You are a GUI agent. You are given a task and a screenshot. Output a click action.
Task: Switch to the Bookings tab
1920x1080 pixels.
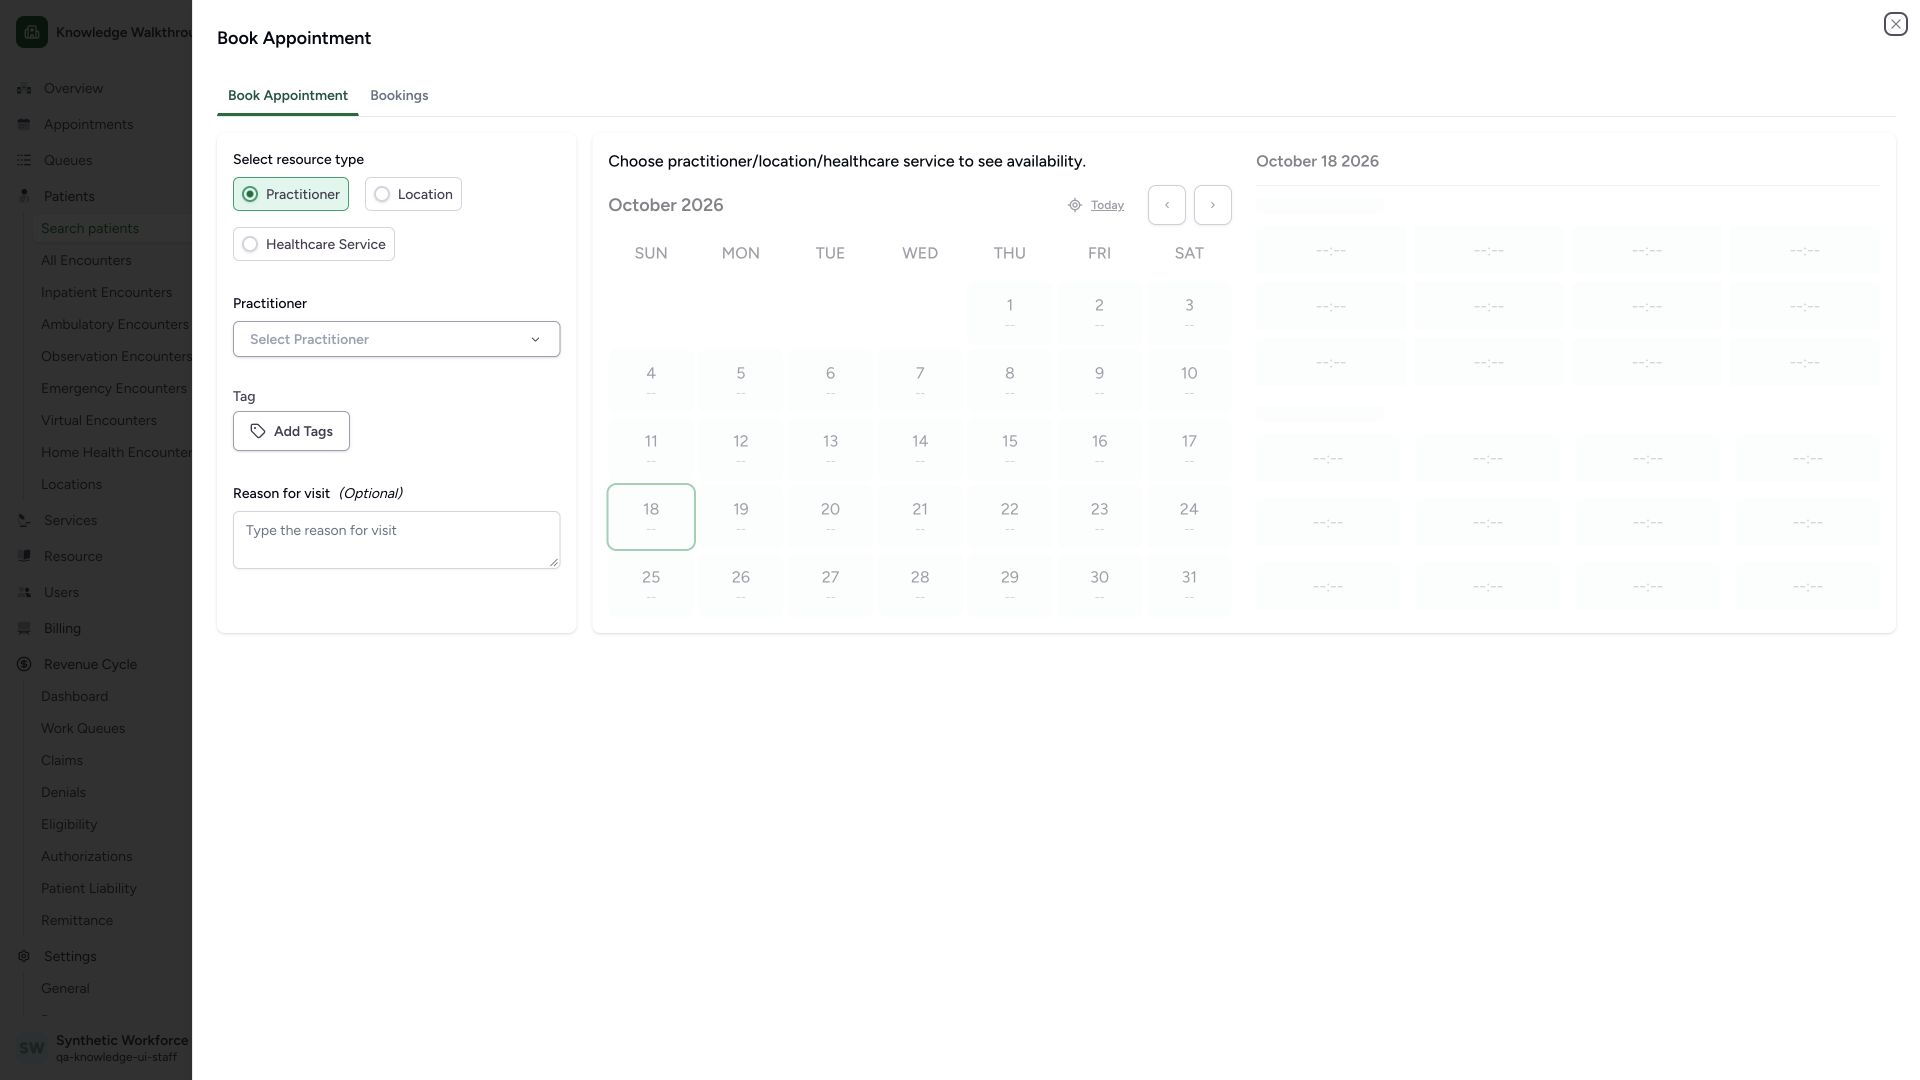coord(399,96)
